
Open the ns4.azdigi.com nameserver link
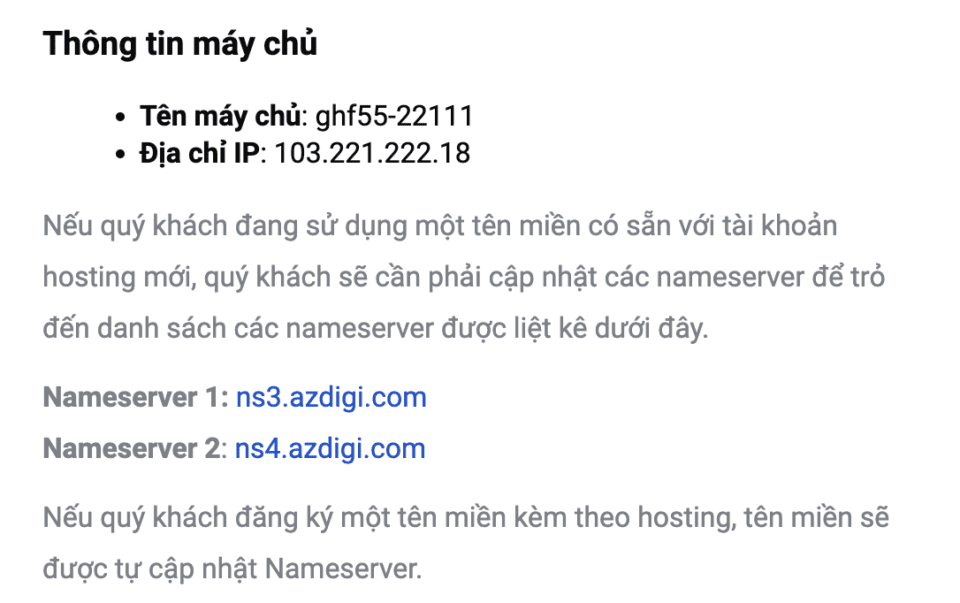(x=330, y=449)
